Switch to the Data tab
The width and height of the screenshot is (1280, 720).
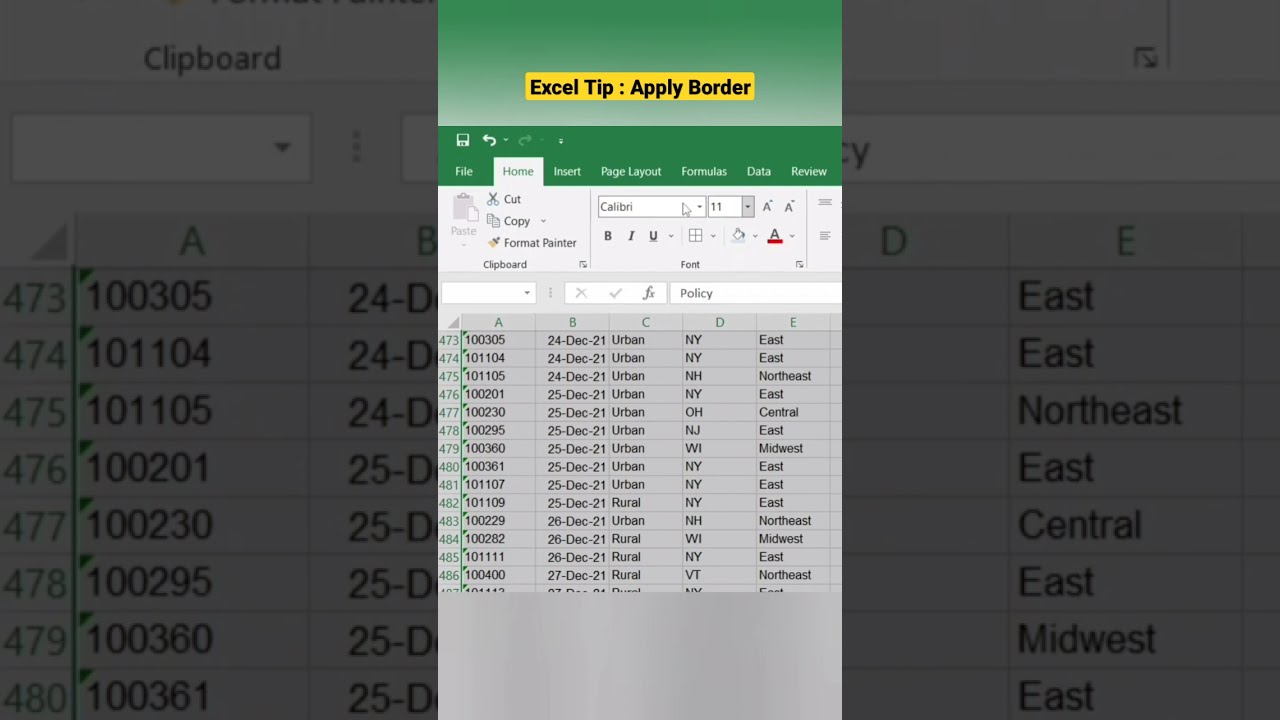coord(759,171)
